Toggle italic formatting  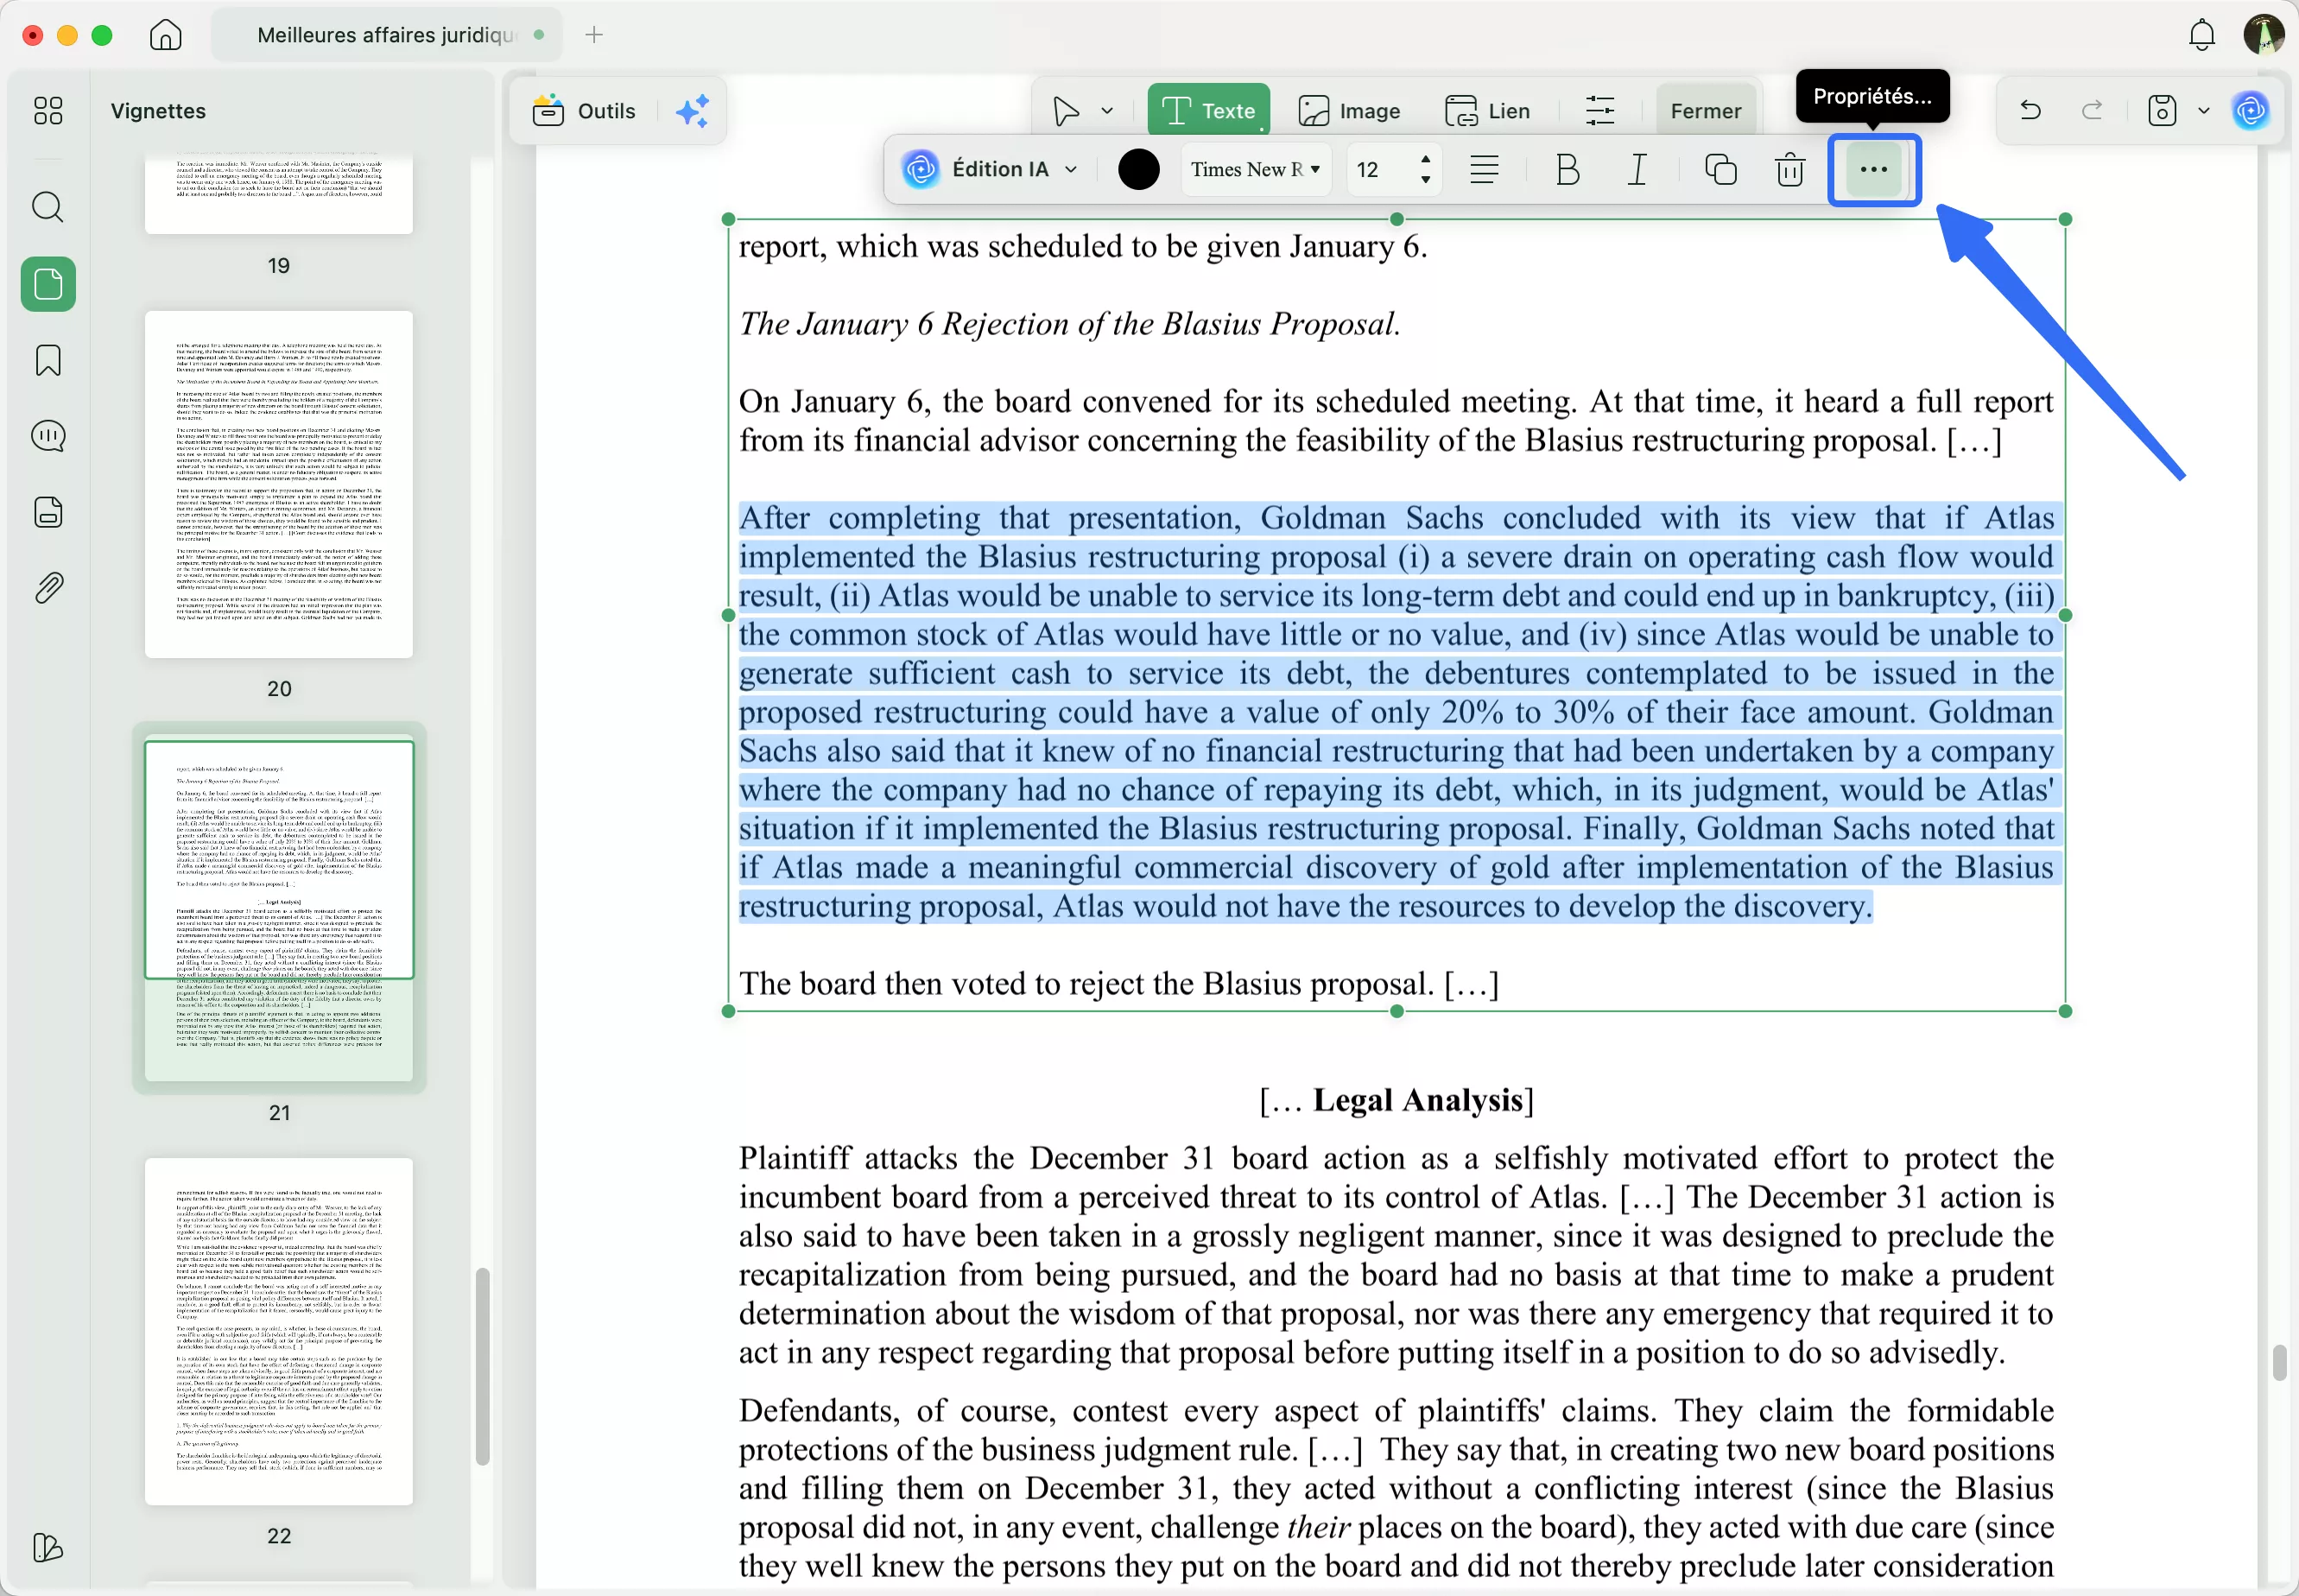click(x=1637, y=170)
